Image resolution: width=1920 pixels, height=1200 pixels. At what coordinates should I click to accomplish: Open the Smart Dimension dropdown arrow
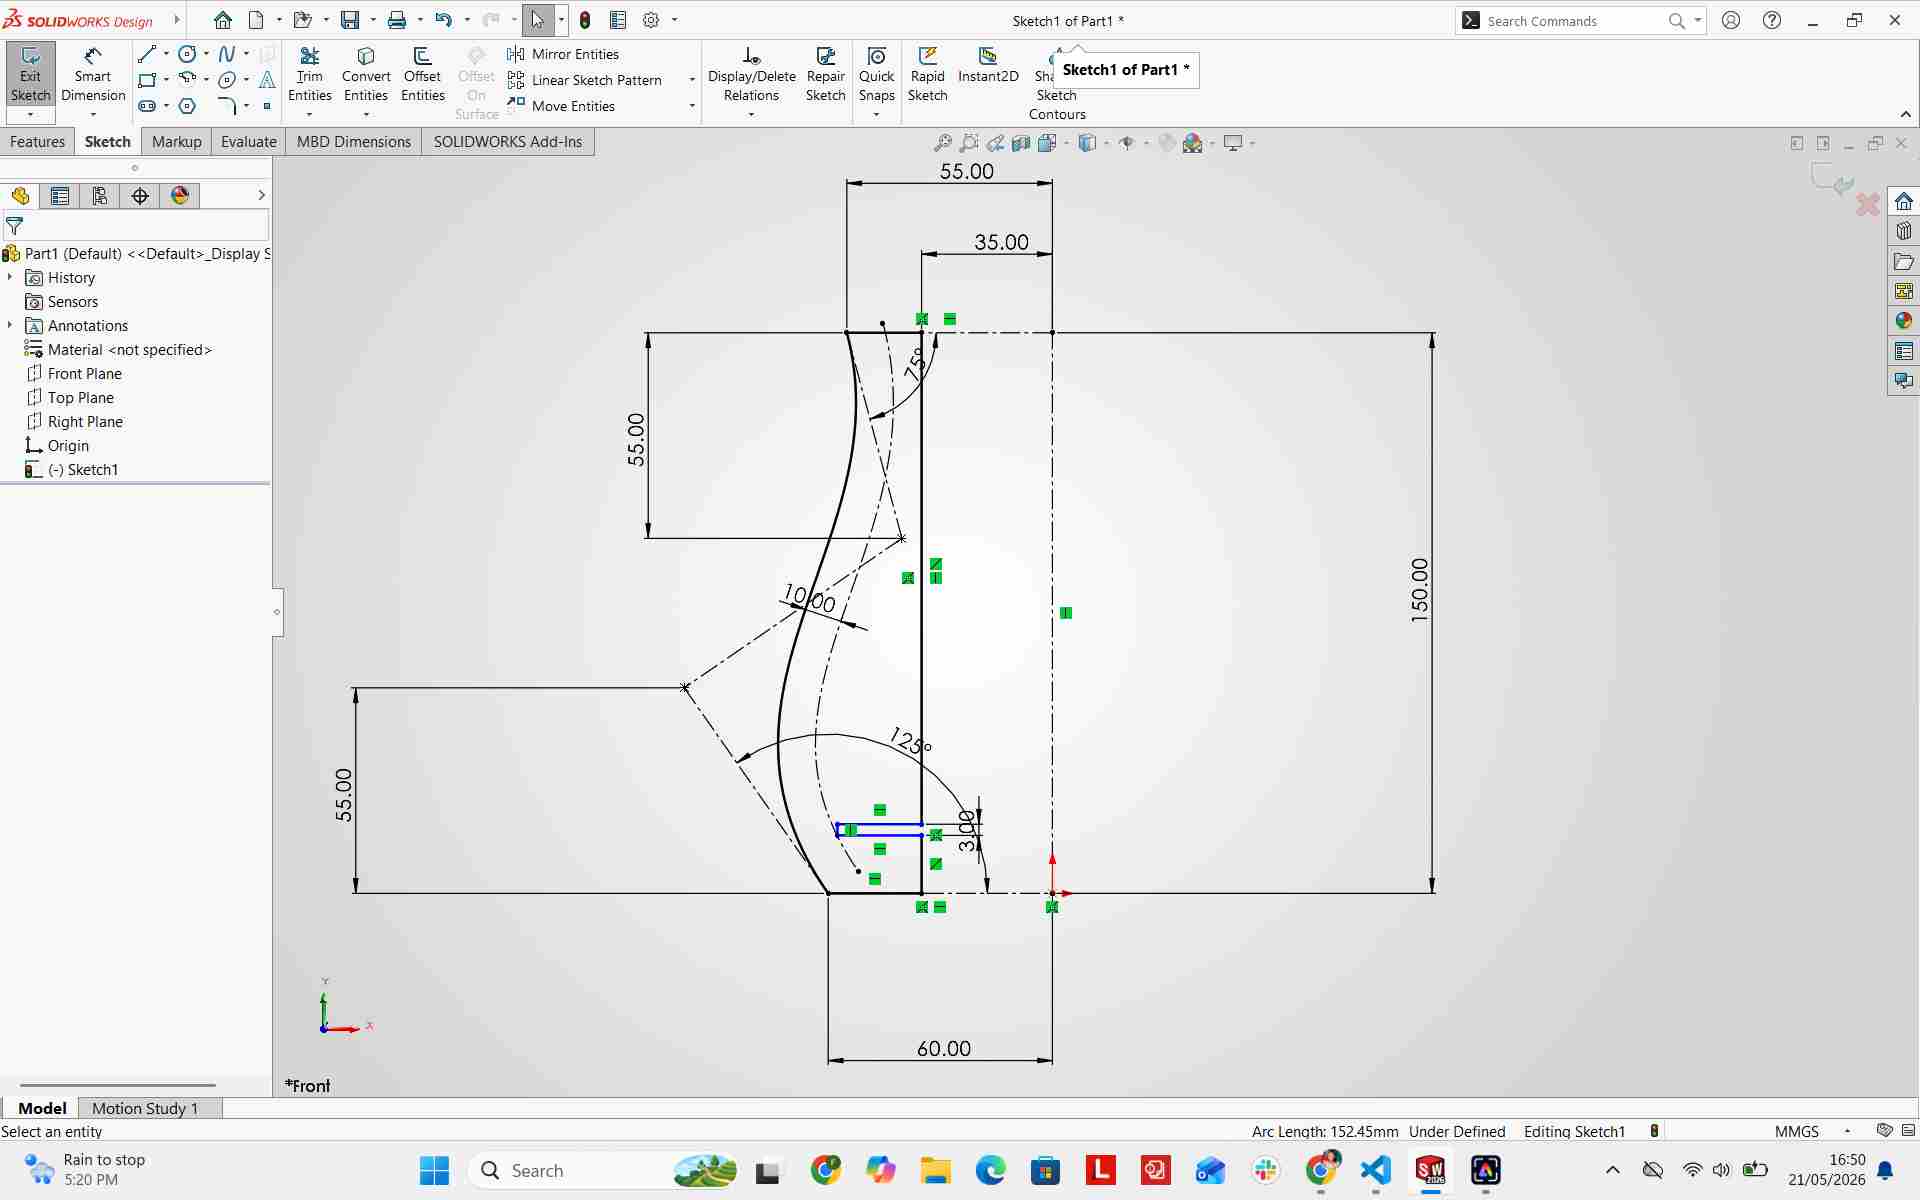pos(93,115)
